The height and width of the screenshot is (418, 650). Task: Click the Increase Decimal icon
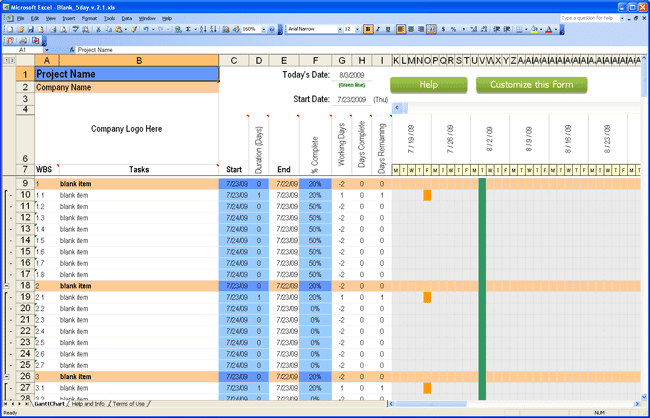[x=473, y=29]
